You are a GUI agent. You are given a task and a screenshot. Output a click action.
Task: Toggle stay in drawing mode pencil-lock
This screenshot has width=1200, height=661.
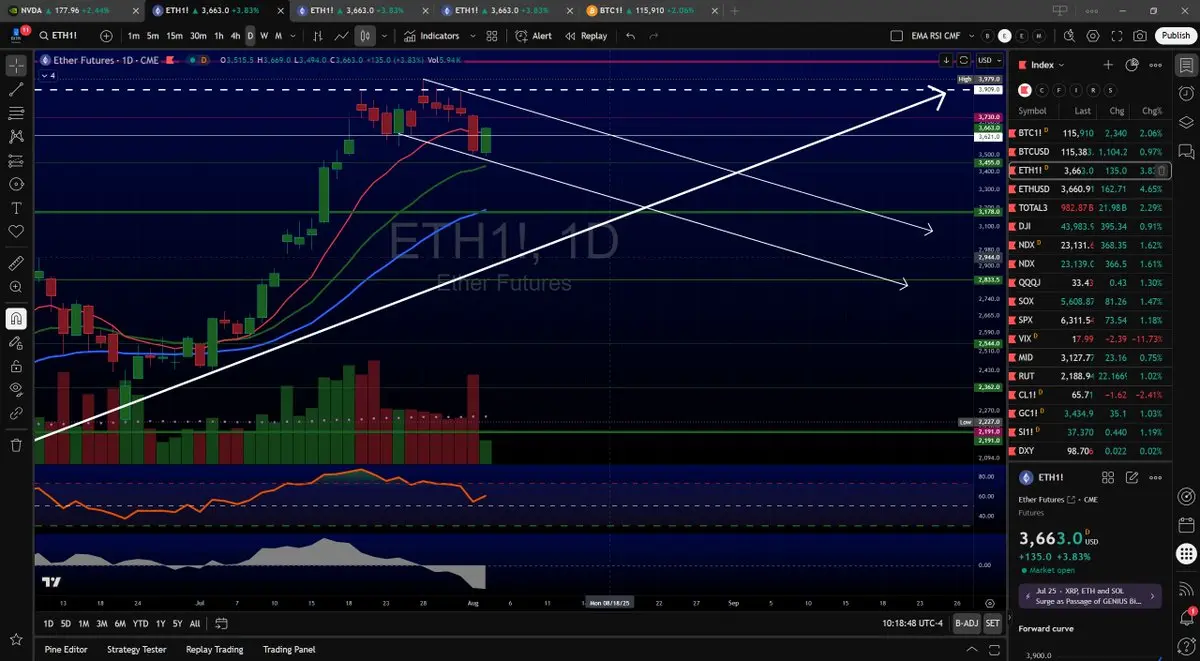click(16, 342)
